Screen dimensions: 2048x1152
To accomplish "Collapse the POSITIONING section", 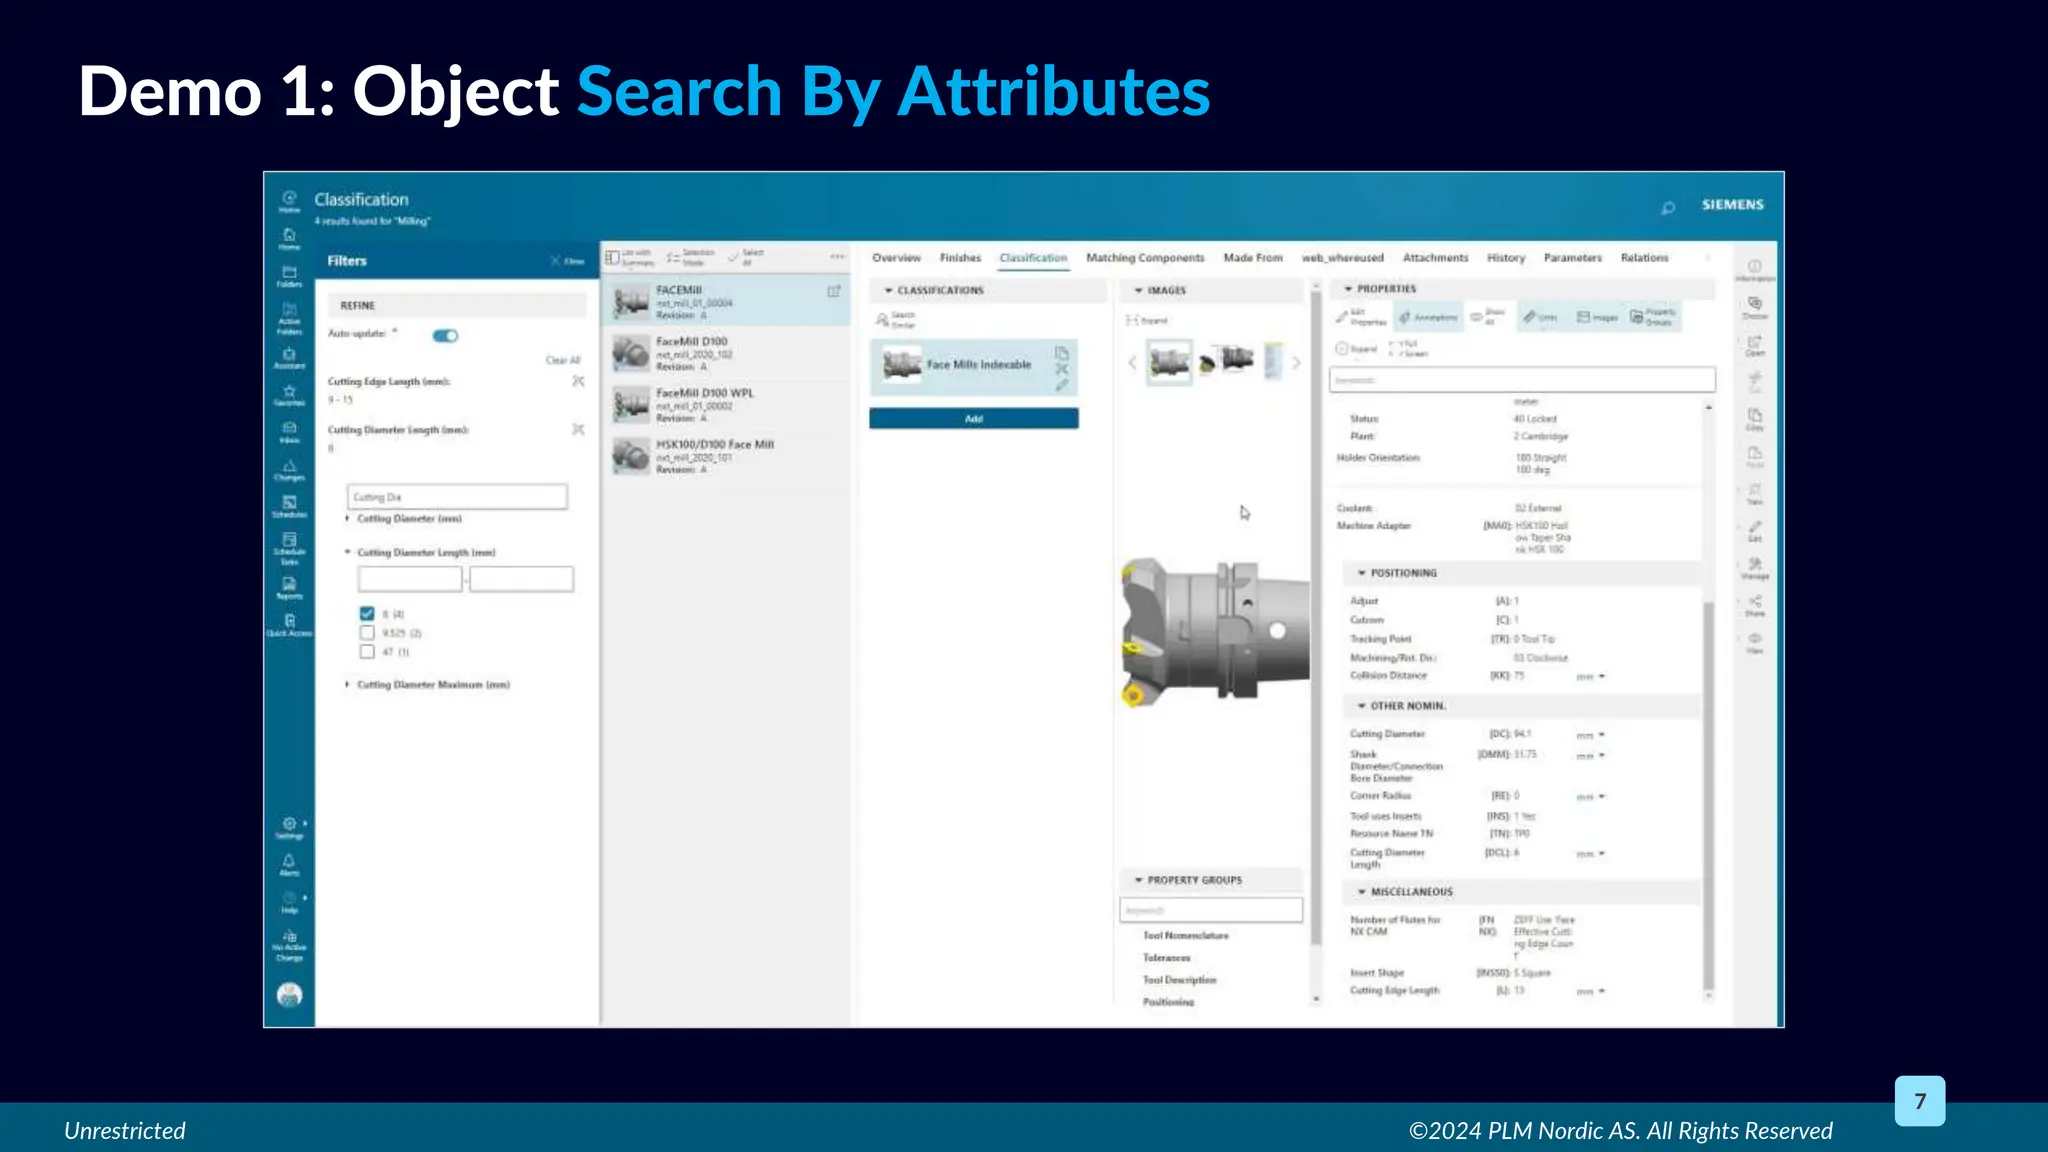I will point(1361,573).
